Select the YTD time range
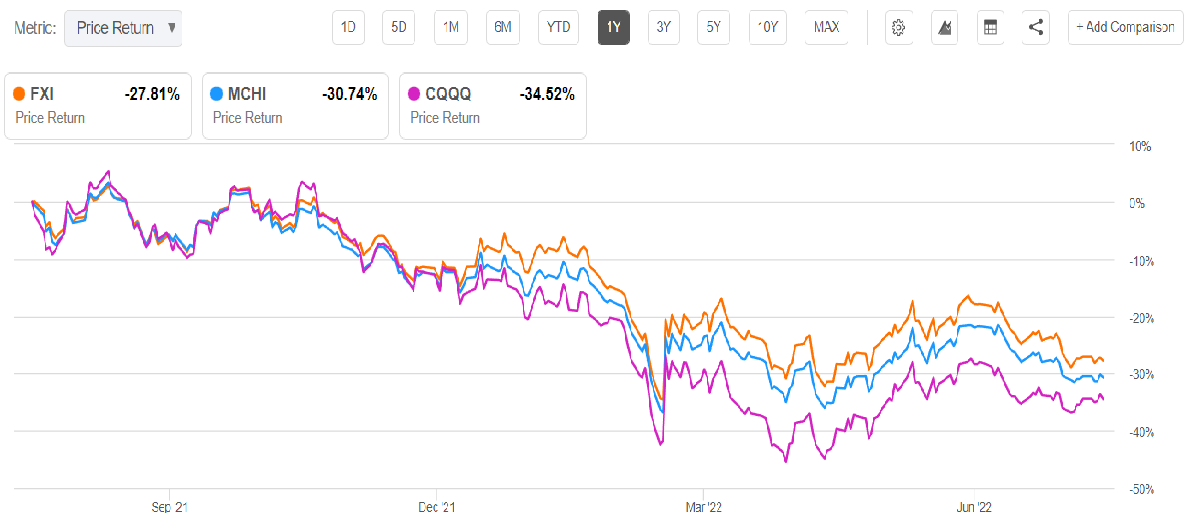Image resolution: width=1187 pixels, height=519 pixels. [558, 27]
